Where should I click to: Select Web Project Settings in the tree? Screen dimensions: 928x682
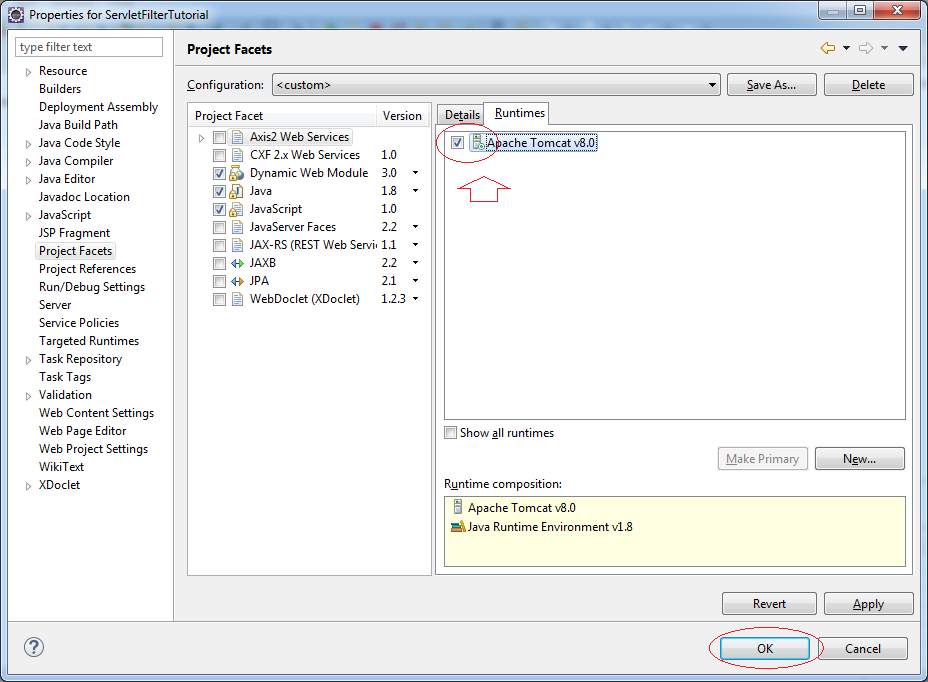point(94,449)
